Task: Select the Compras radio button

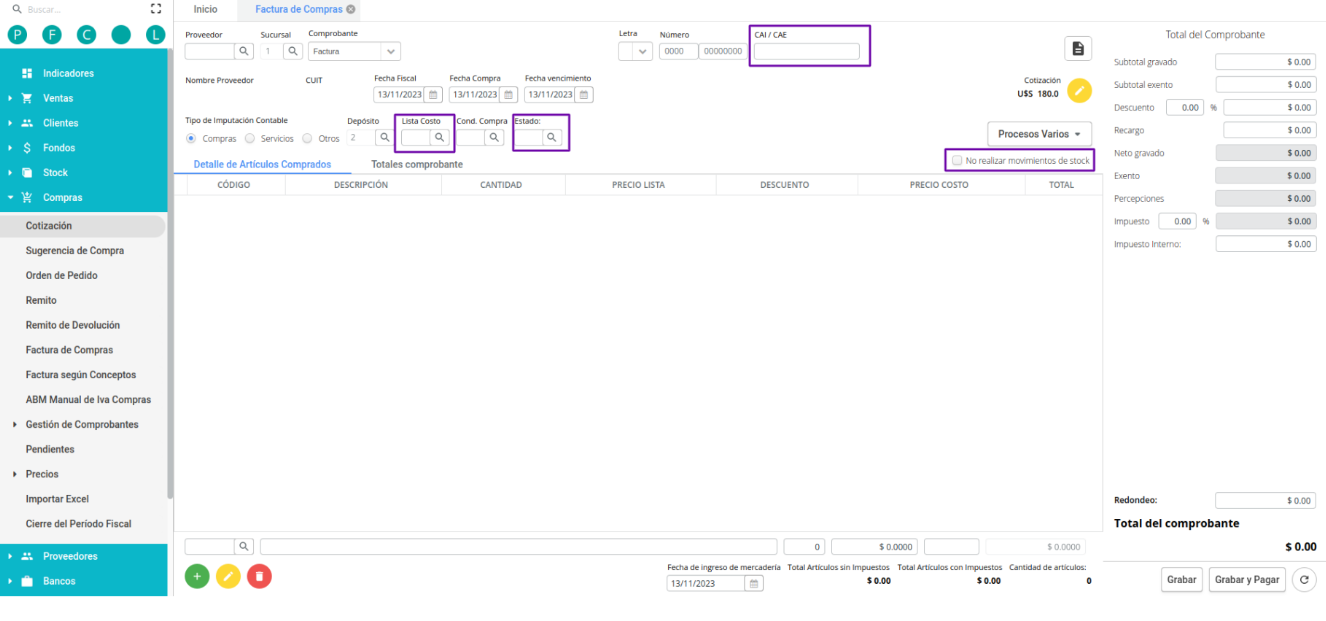Action: pyautogui.click(x=192, y=138)
